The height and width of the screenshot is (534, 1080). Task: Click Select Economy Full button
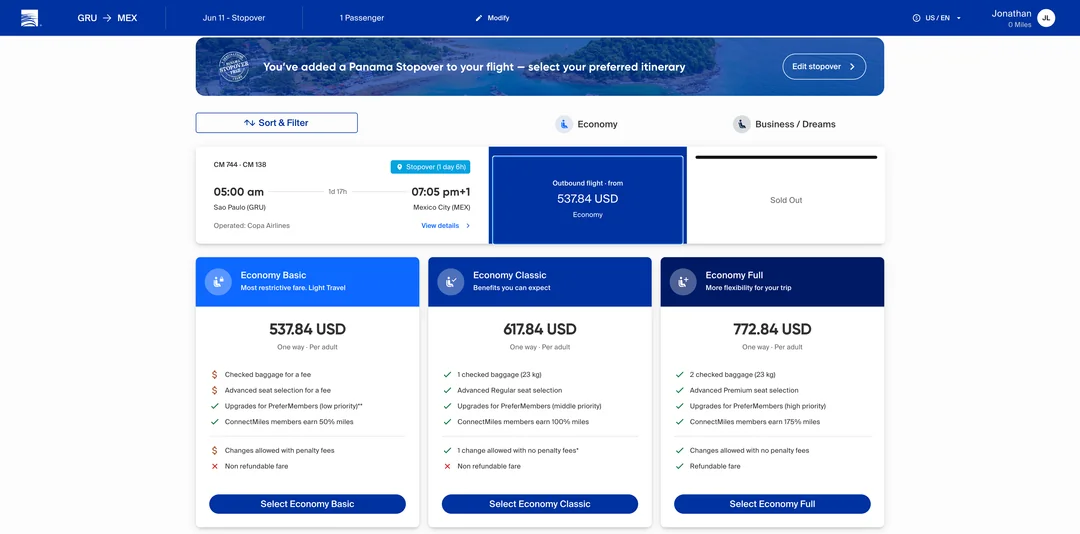(772, 504)
